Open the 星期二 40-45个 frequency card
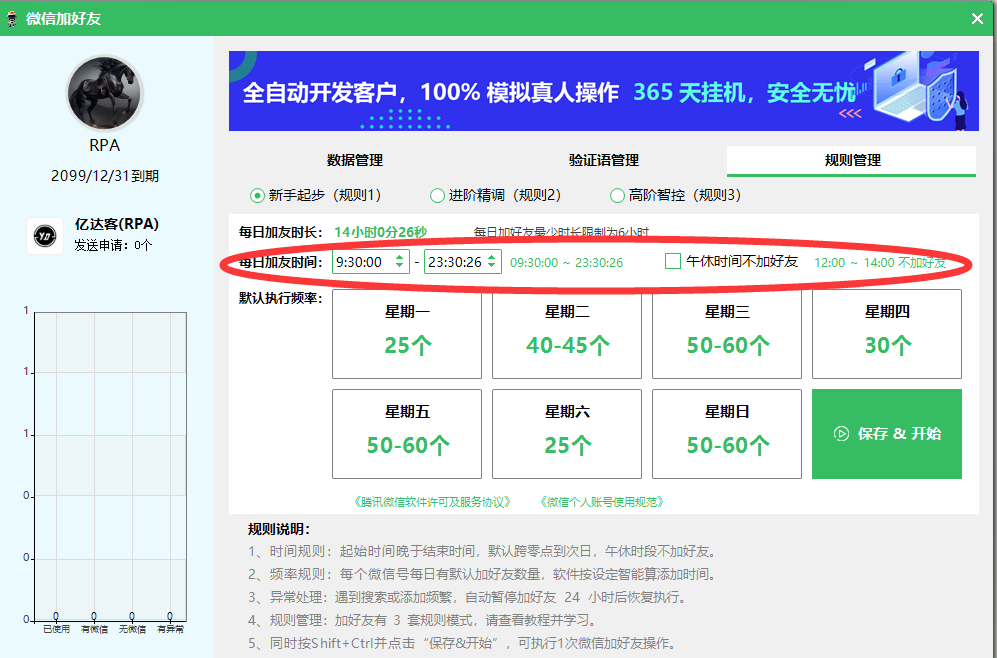The image size is (997, 658). (x=567, y=334)
